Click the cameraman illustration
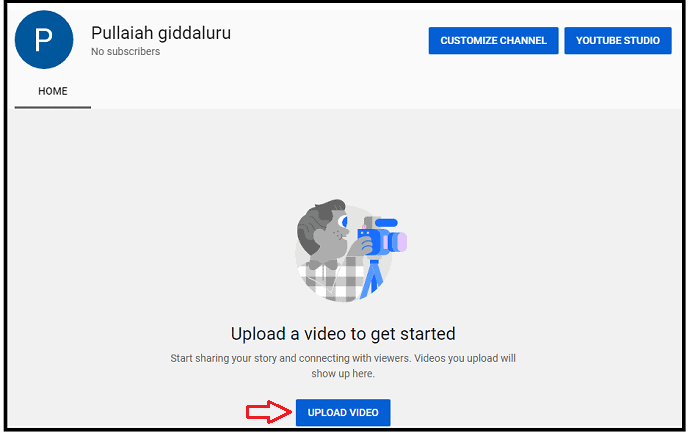This screenshot has width=689, height=433. click(x=350, y=251)
